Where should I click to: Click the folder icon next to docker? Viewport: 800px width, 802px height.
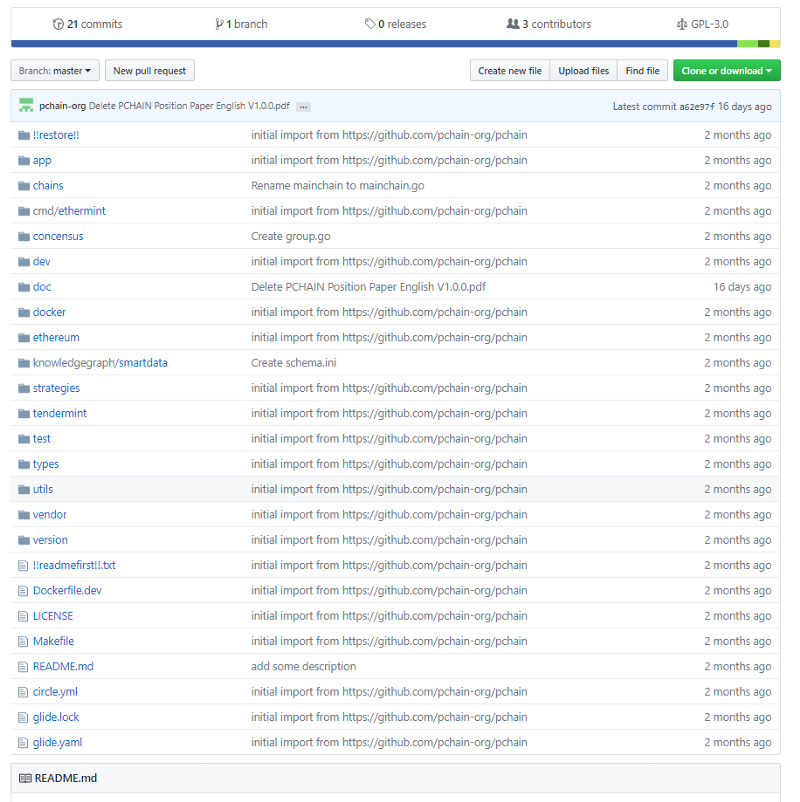(24, 312)
